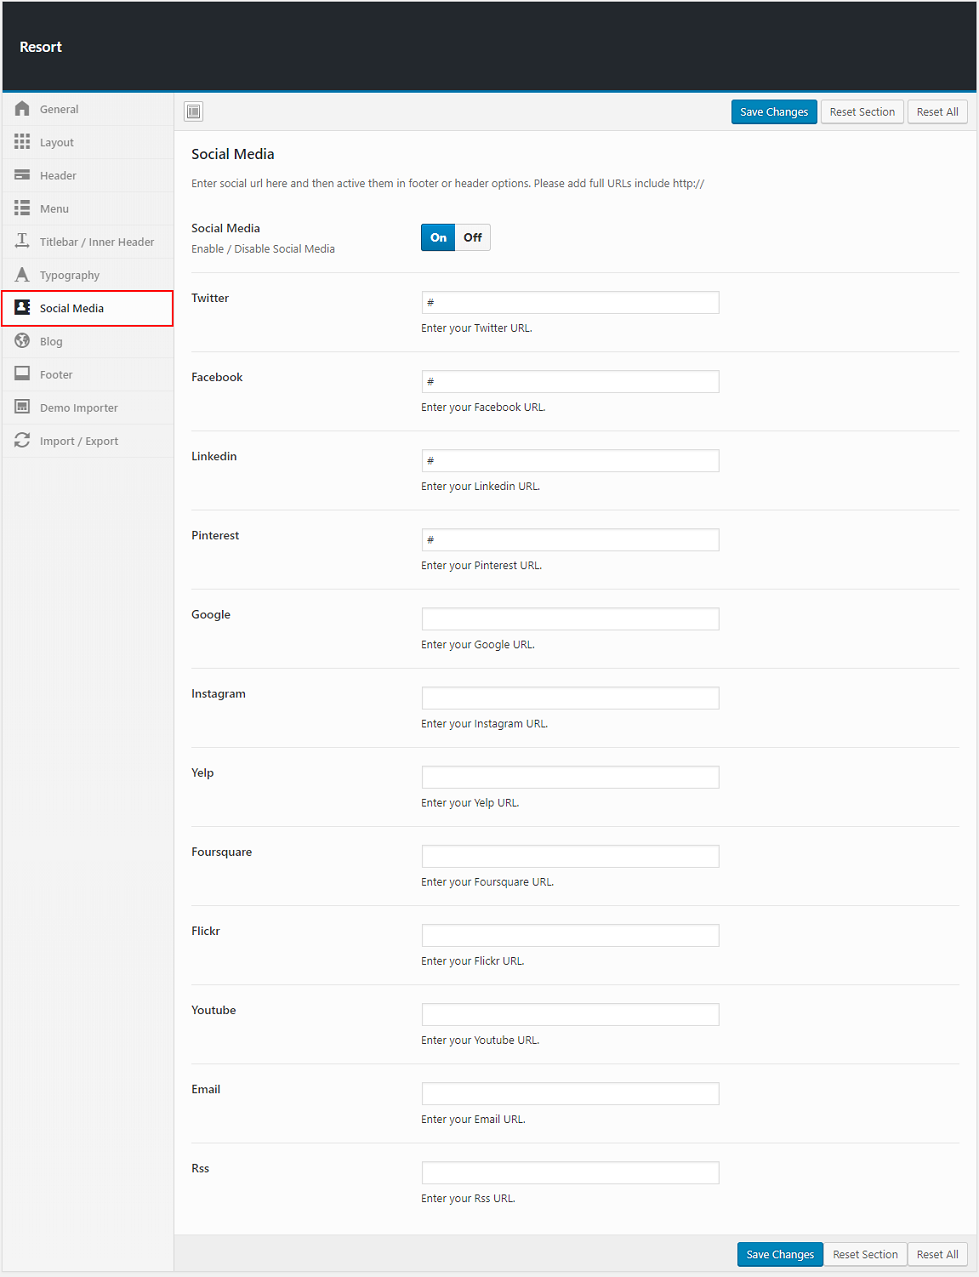Click the bottom Reset All button
This screenshot has width=979, height=1277.
pyautogui.click(x=937, y=1254)
